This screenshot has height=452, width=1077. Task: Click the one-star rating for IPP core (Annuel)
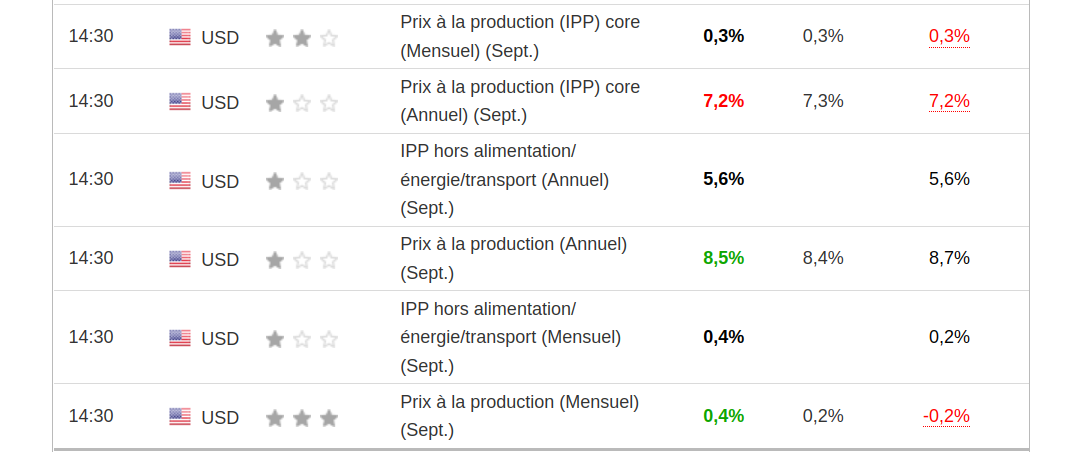[302, 103]
